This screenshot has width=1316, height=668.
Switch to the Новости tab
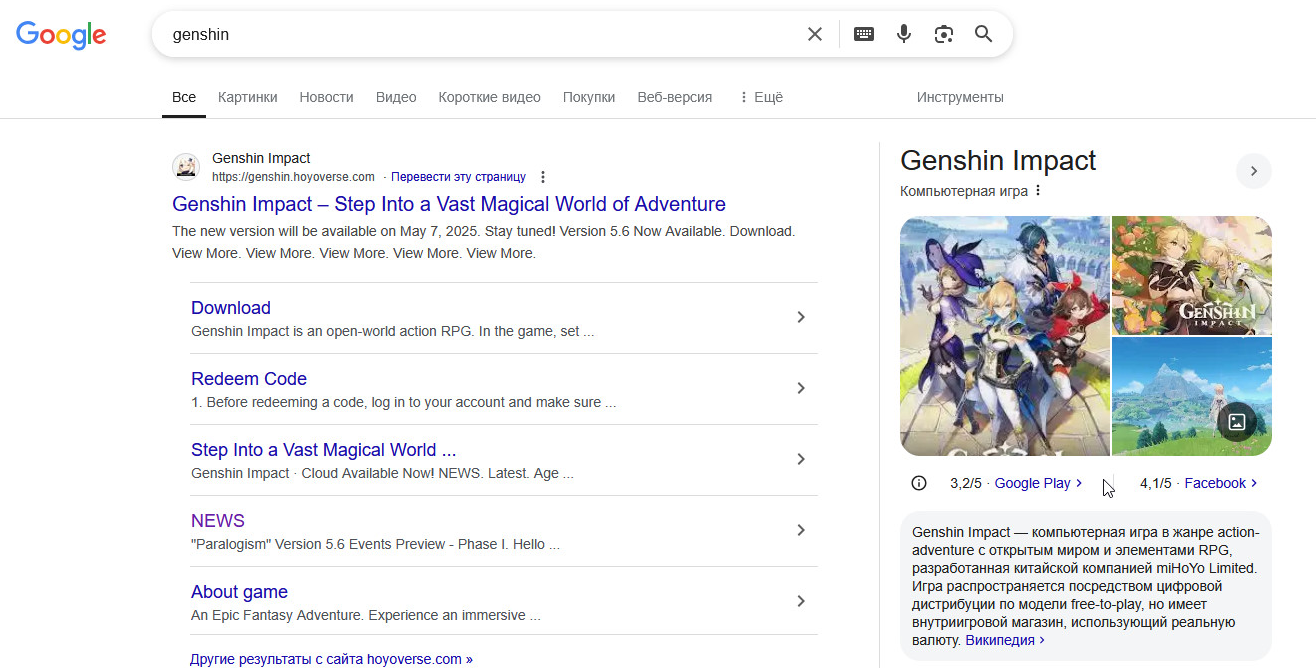(x=327, y=97)
